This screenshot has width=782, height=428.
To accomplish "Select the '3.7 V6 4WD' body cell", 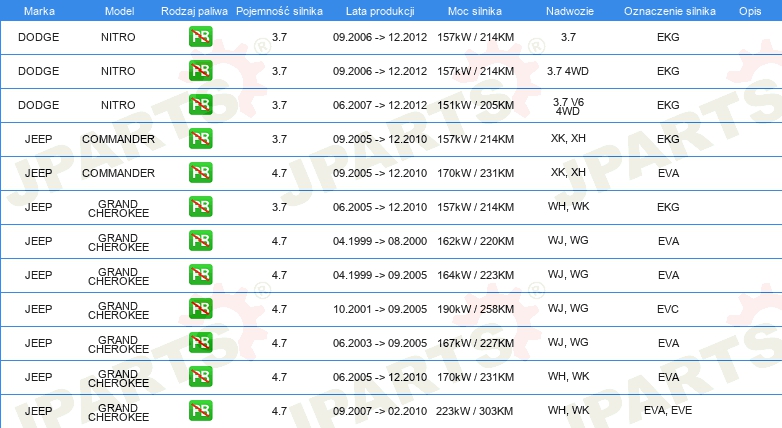I will pyautogui.click(x=568, y=106).
